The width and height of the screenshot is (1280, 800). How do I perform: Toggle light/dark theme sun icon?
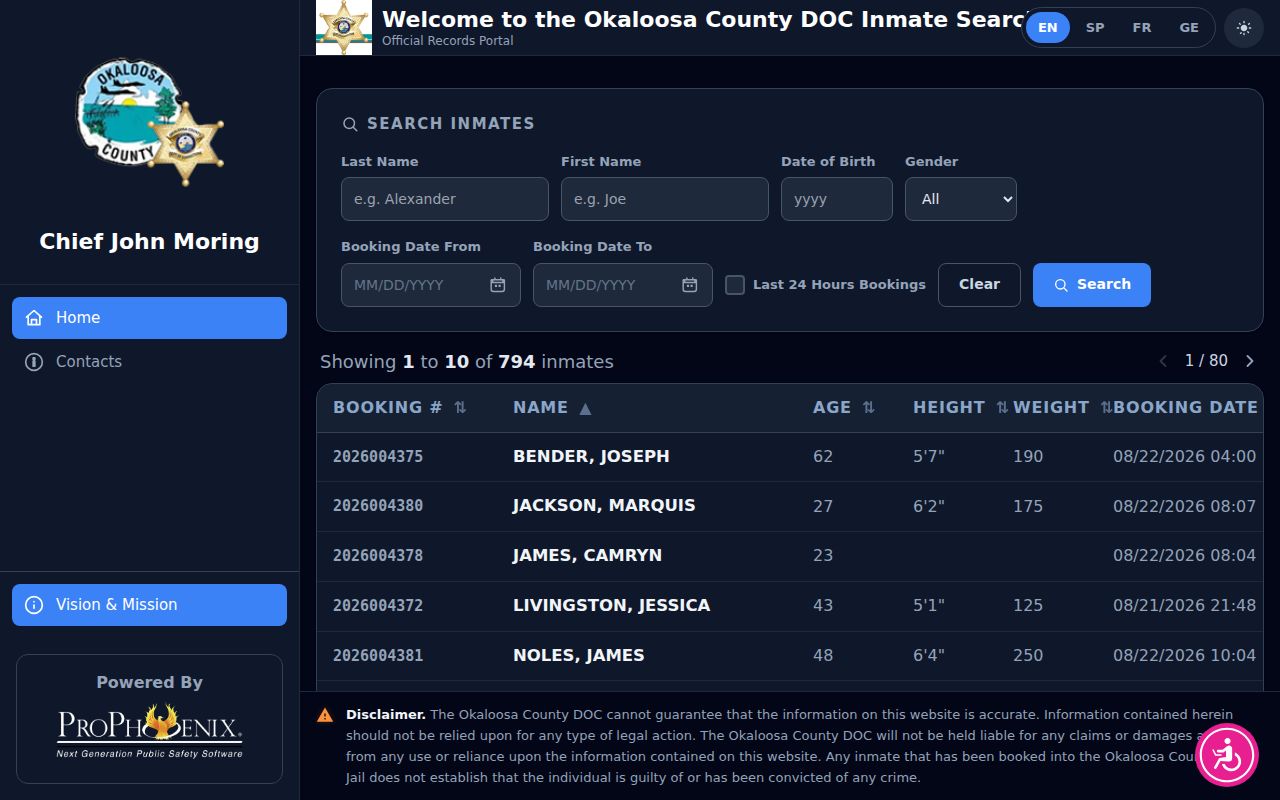pos(1243,28)
